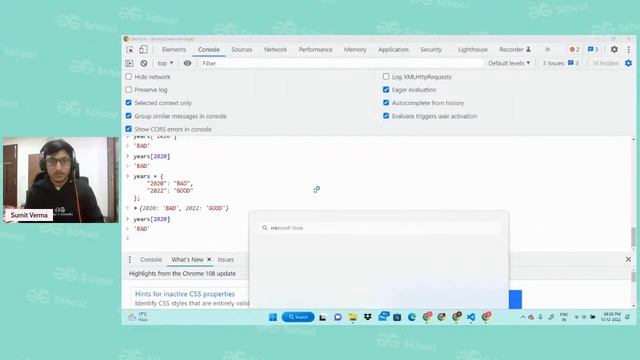Switch to the Lighthouse tab
This screenshot has width=640, height=360.
click(x=472, y=49)
